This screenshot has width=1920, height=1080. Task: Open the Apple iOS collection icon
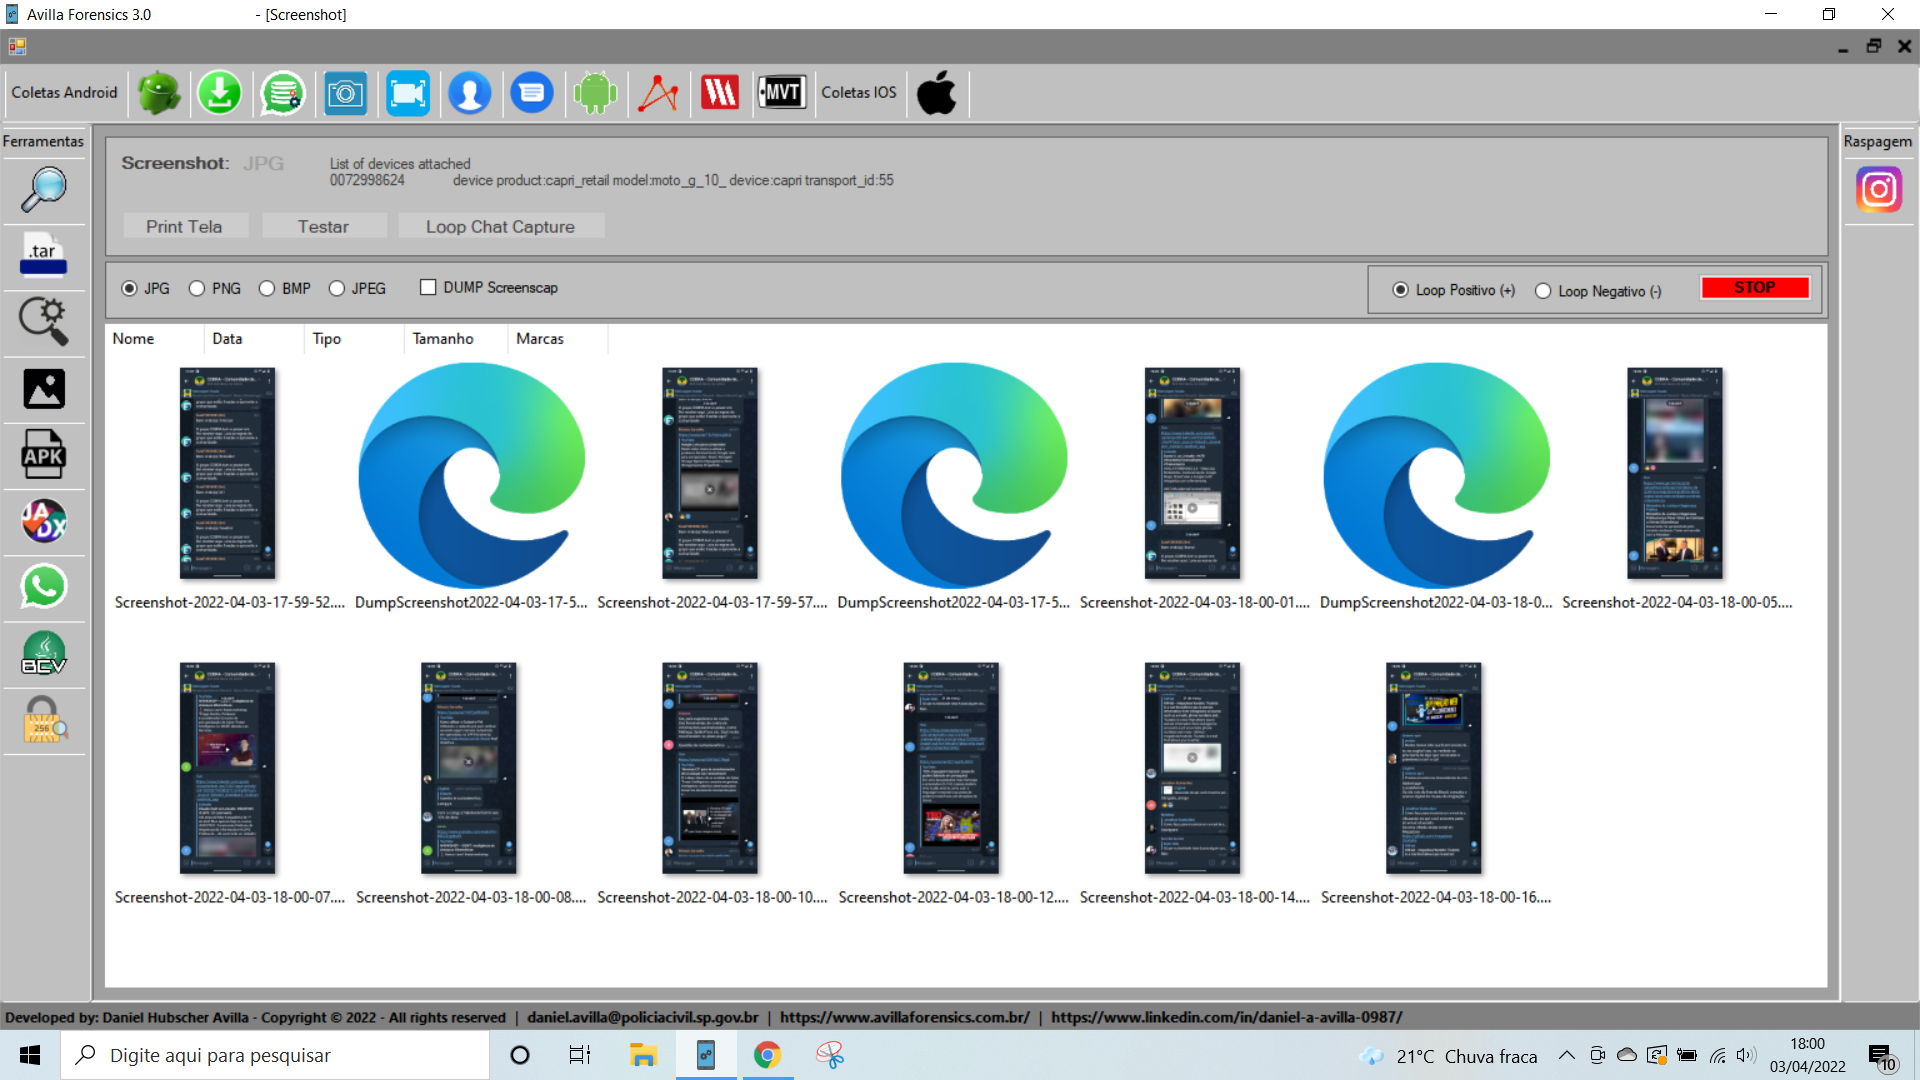click(x=937, y=93)
